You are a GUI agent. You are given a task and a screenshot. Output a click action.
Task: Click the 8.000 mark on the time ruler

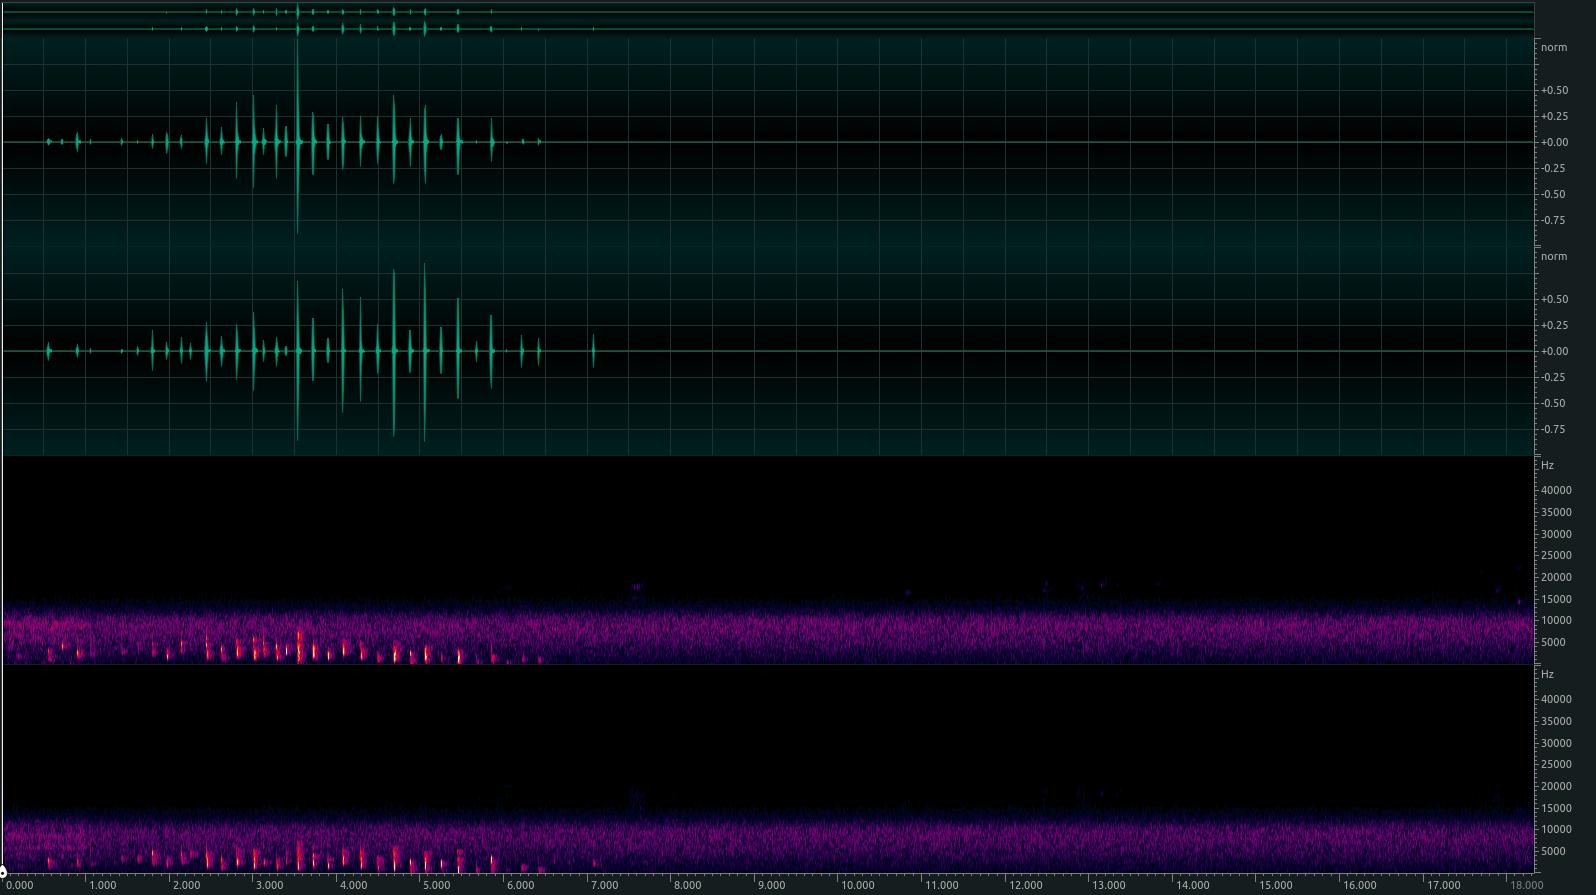point(687,885)
